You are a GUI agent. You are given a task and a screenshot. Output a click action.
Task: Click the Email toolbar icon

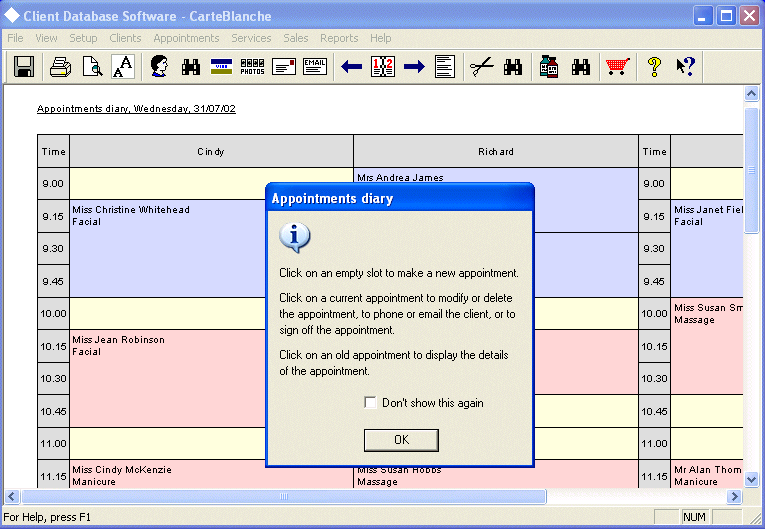click(x=315, y=67)
